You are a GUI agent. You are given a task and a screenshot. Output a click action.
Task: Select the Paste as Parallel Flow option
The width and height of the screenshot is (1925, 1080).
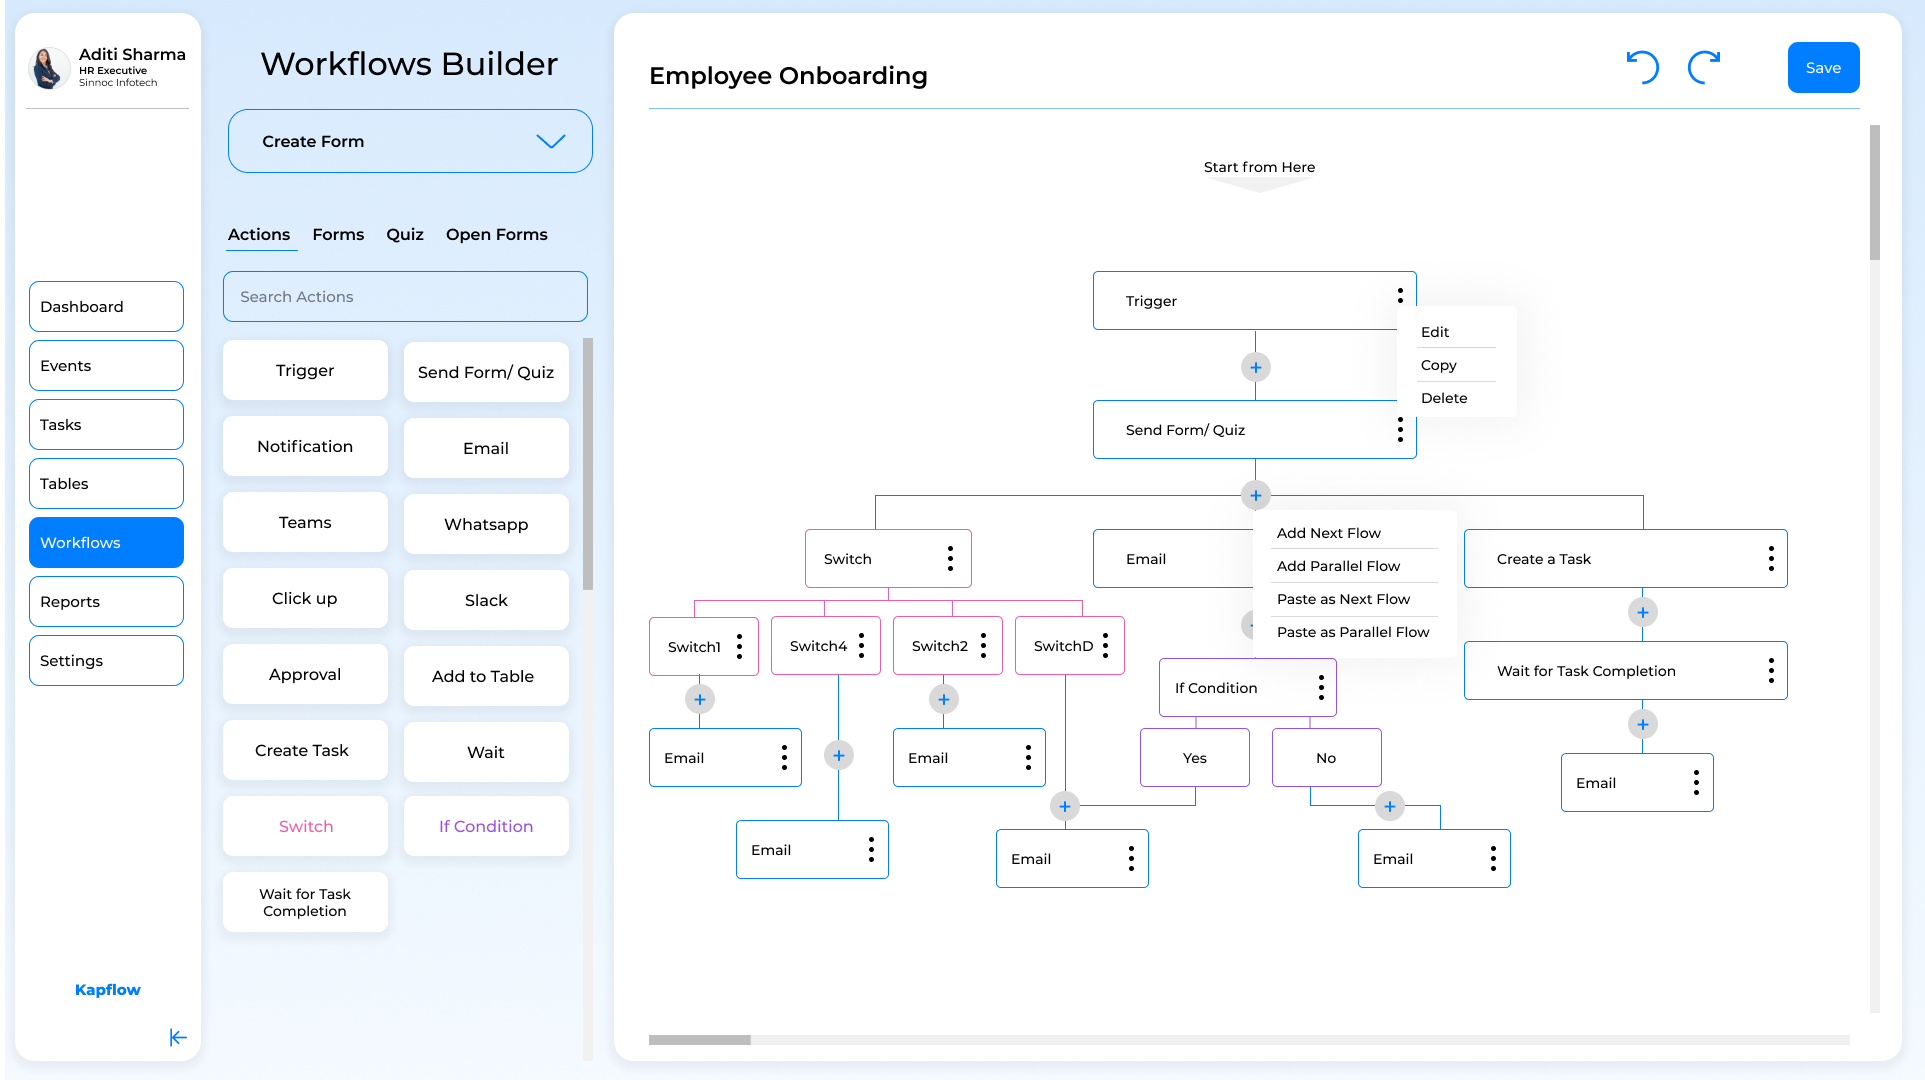1351,632
